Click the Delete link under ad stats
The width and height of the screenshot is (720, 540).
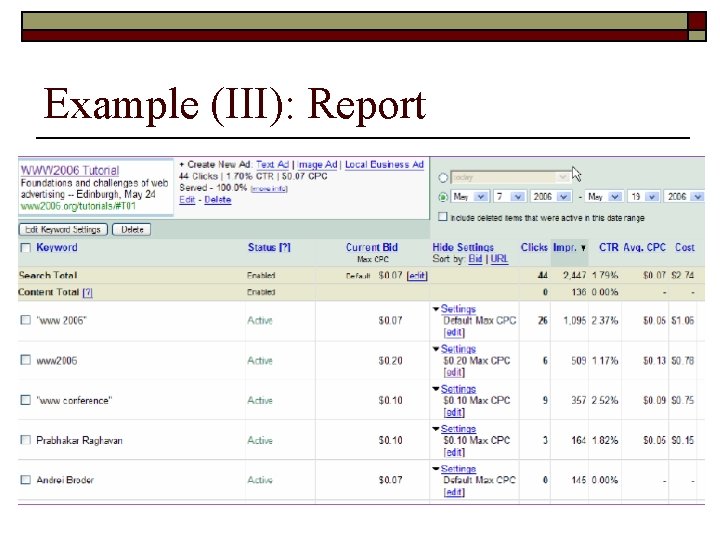[218, 200]
